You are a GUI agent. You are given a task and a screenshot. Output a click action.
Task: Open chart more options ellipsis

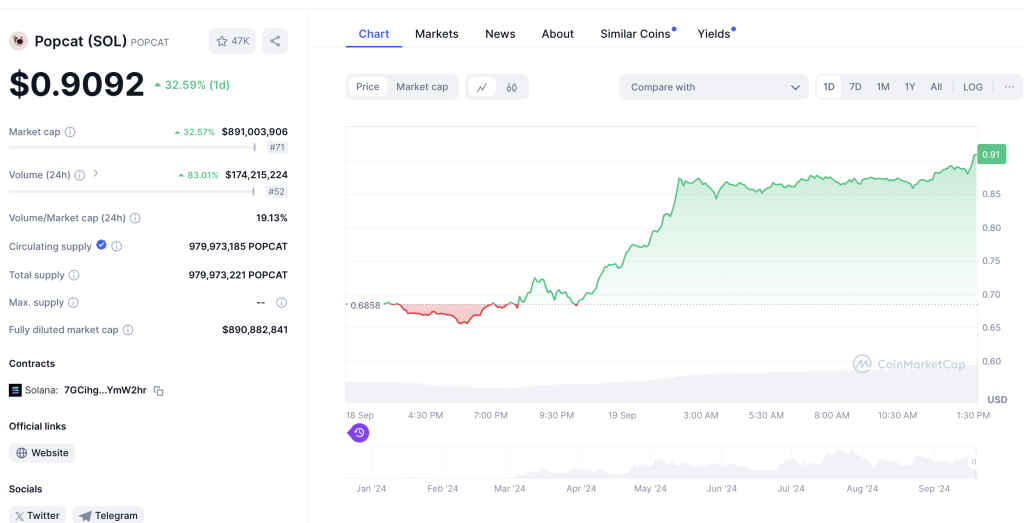pyautogui.click(x=1009, y=87)
